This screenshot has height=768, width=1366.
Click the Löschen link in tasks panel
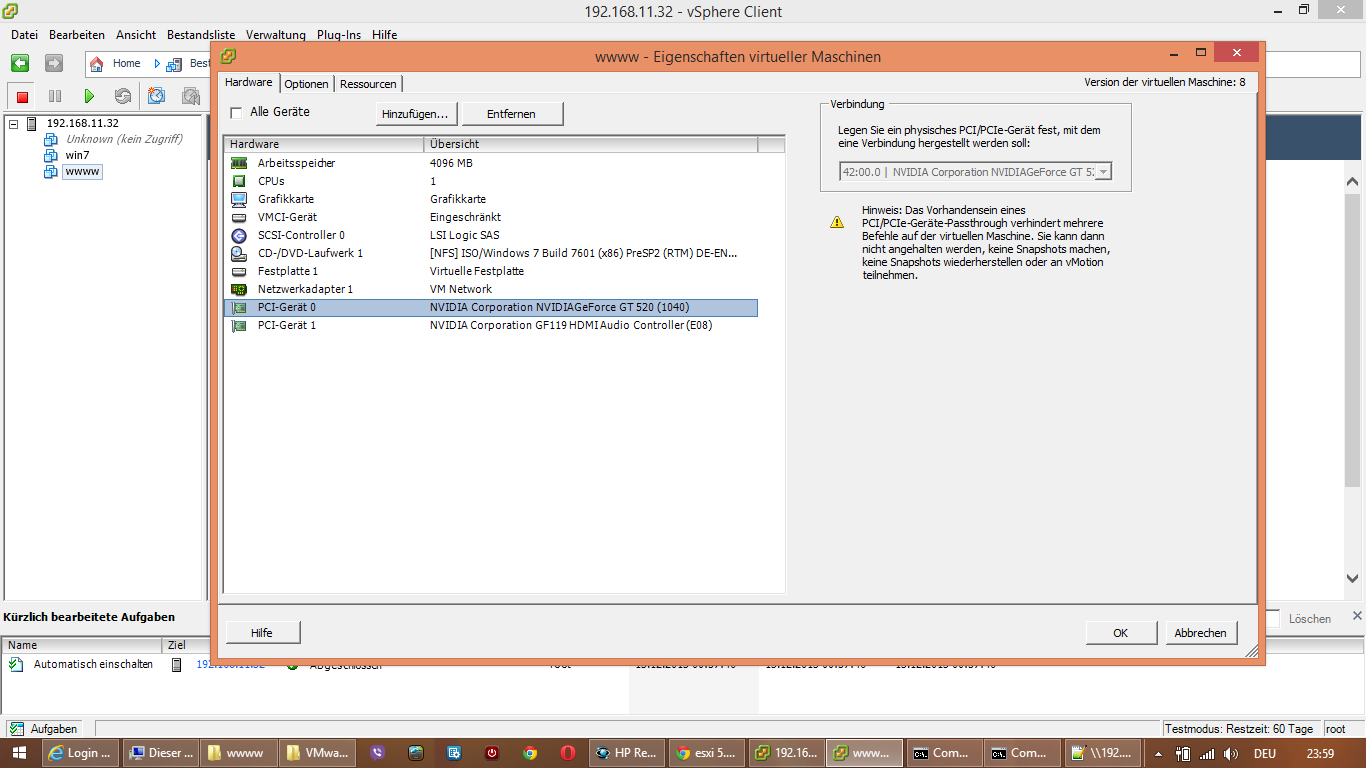pyautogui.click(x=1310, y=619)
